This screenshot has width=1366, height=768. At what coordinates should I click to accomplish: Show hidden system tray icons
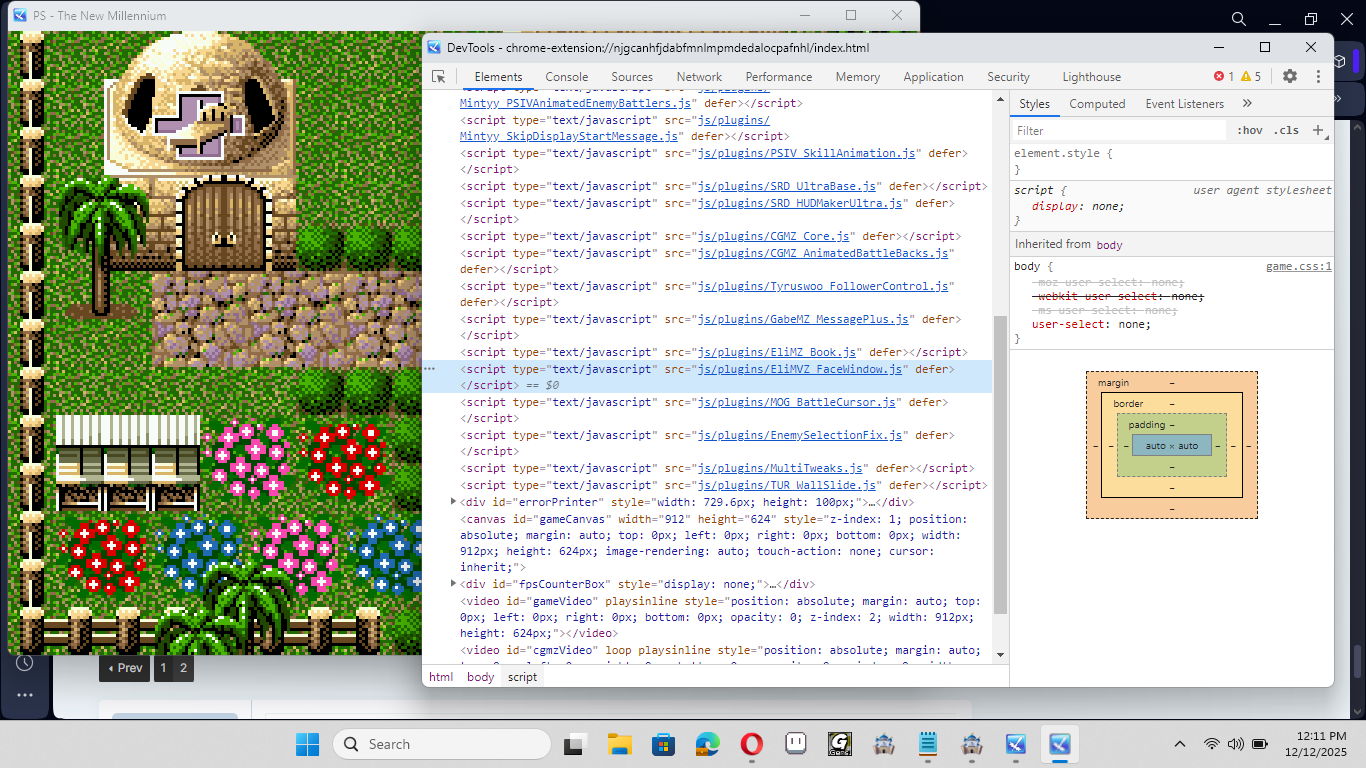(x=1180, y=744)
